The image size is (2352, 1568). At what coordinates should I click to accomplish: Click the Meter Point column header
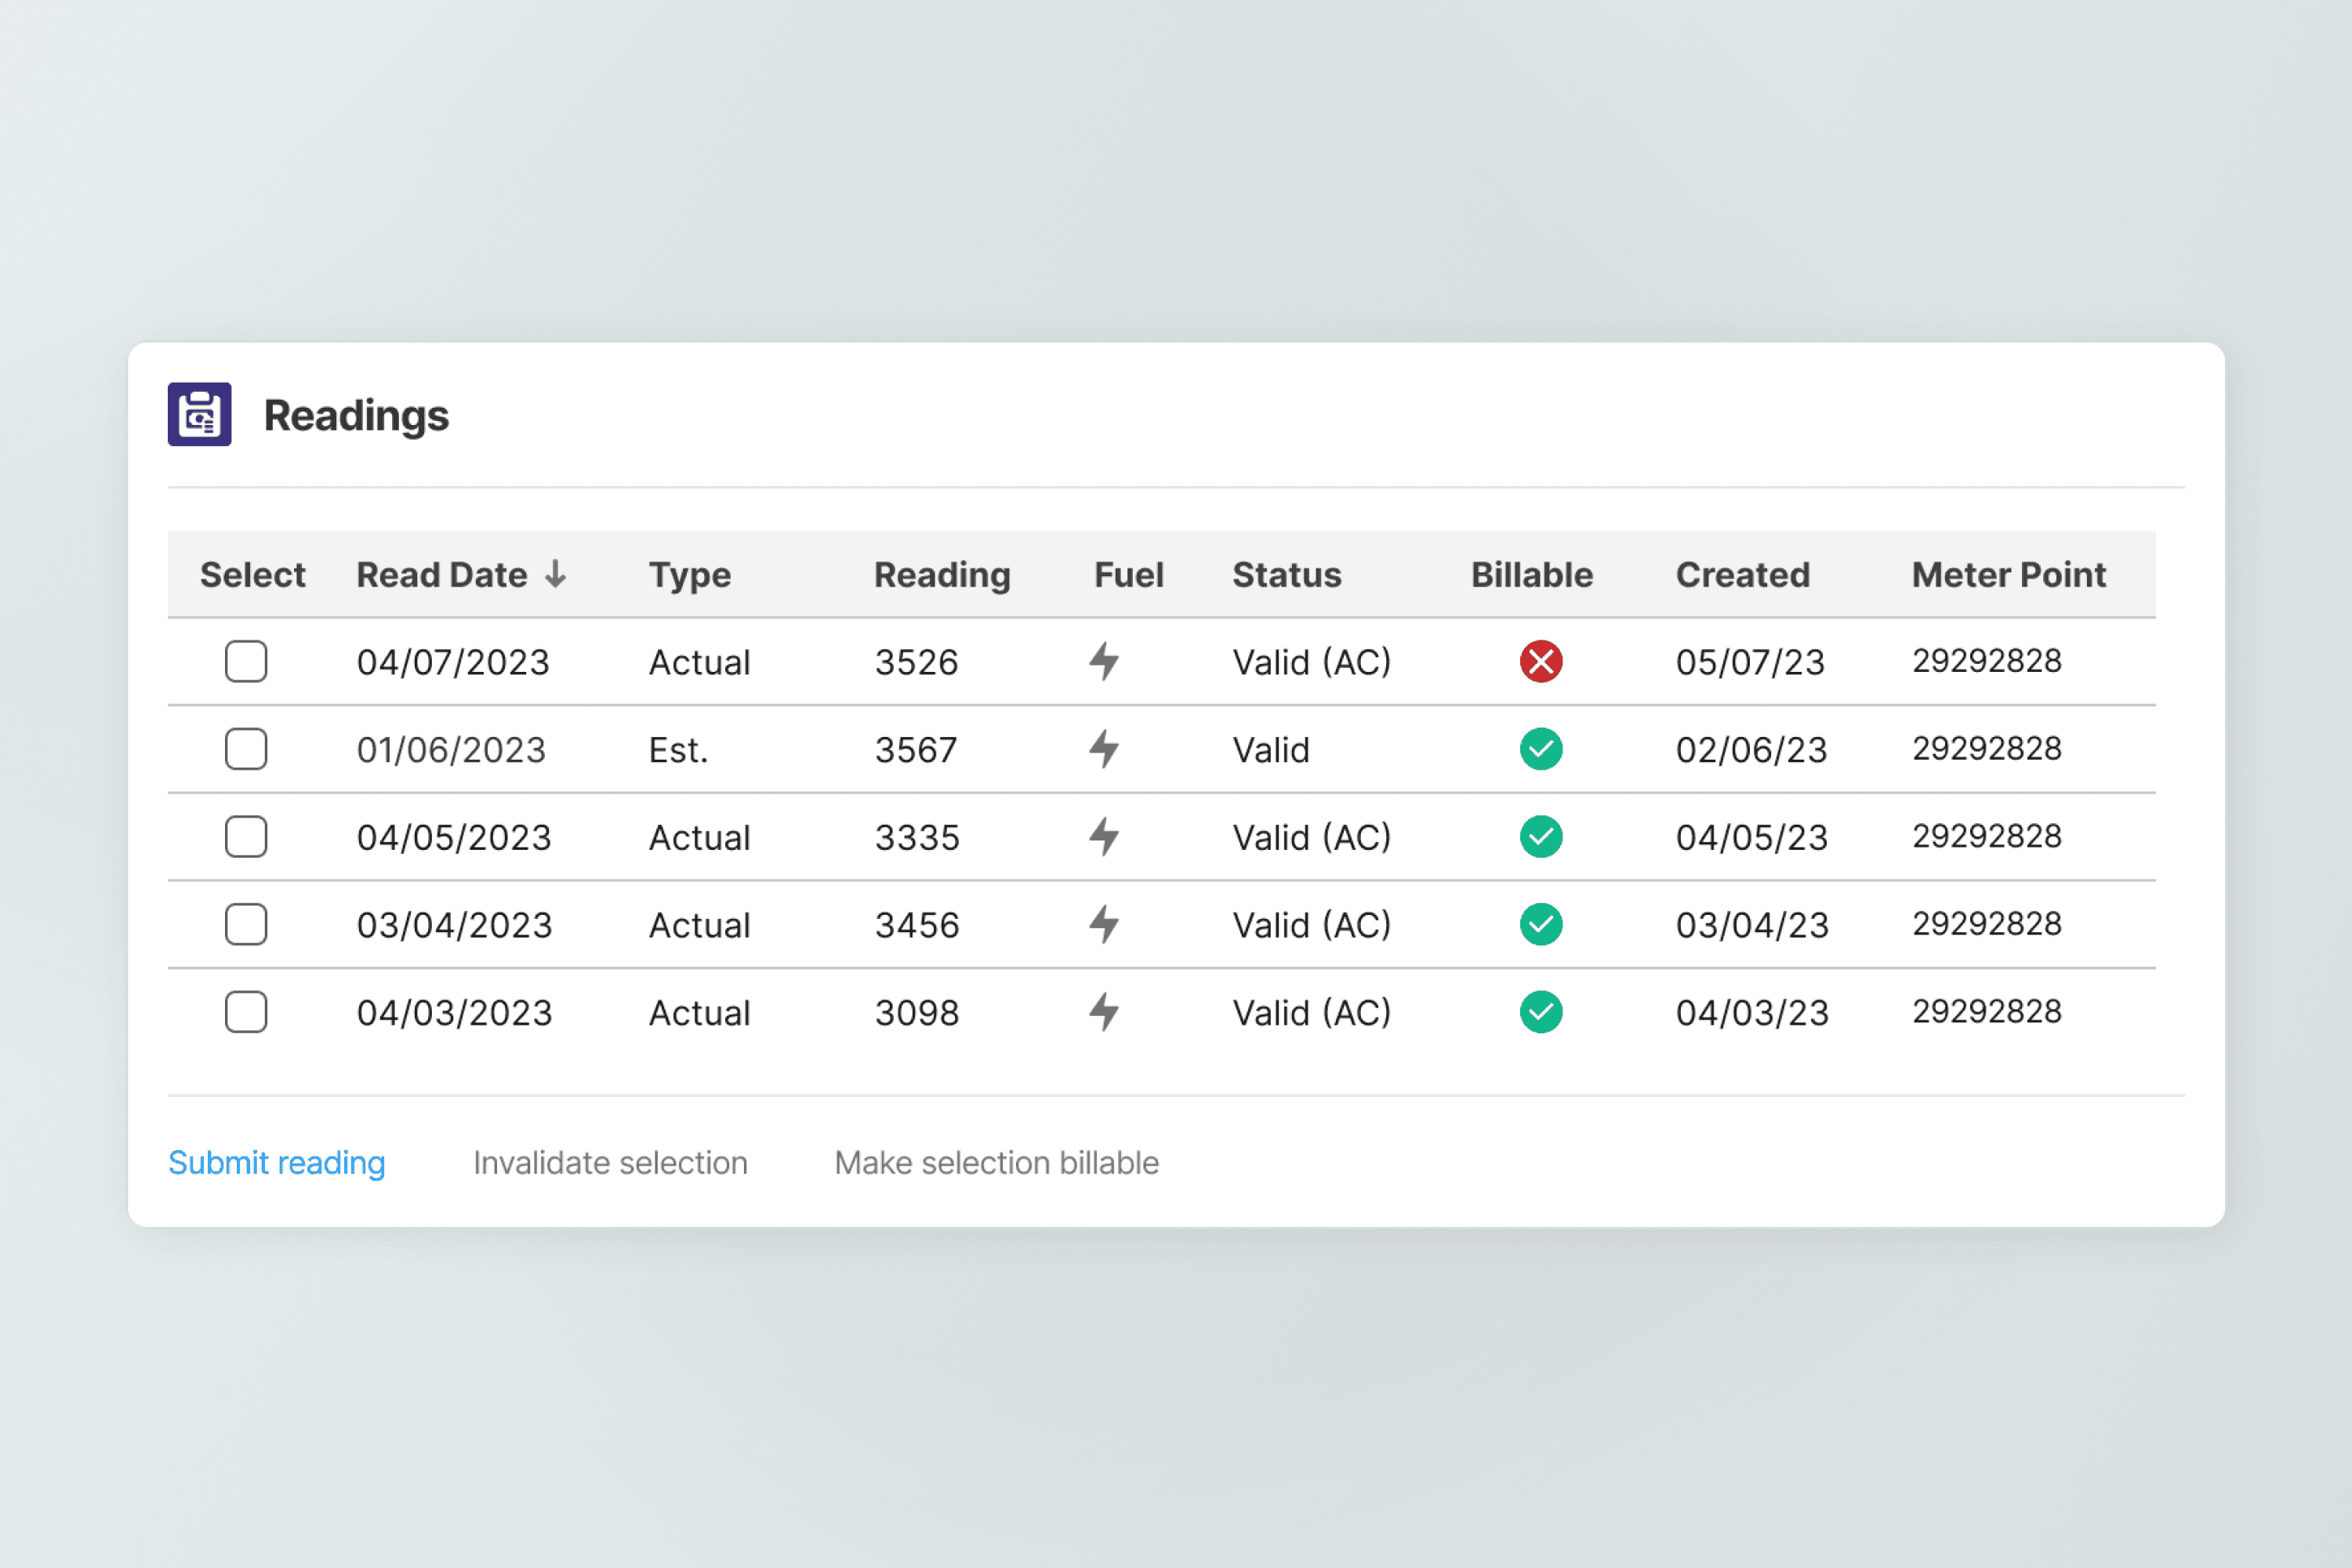tap(2008, 575)
